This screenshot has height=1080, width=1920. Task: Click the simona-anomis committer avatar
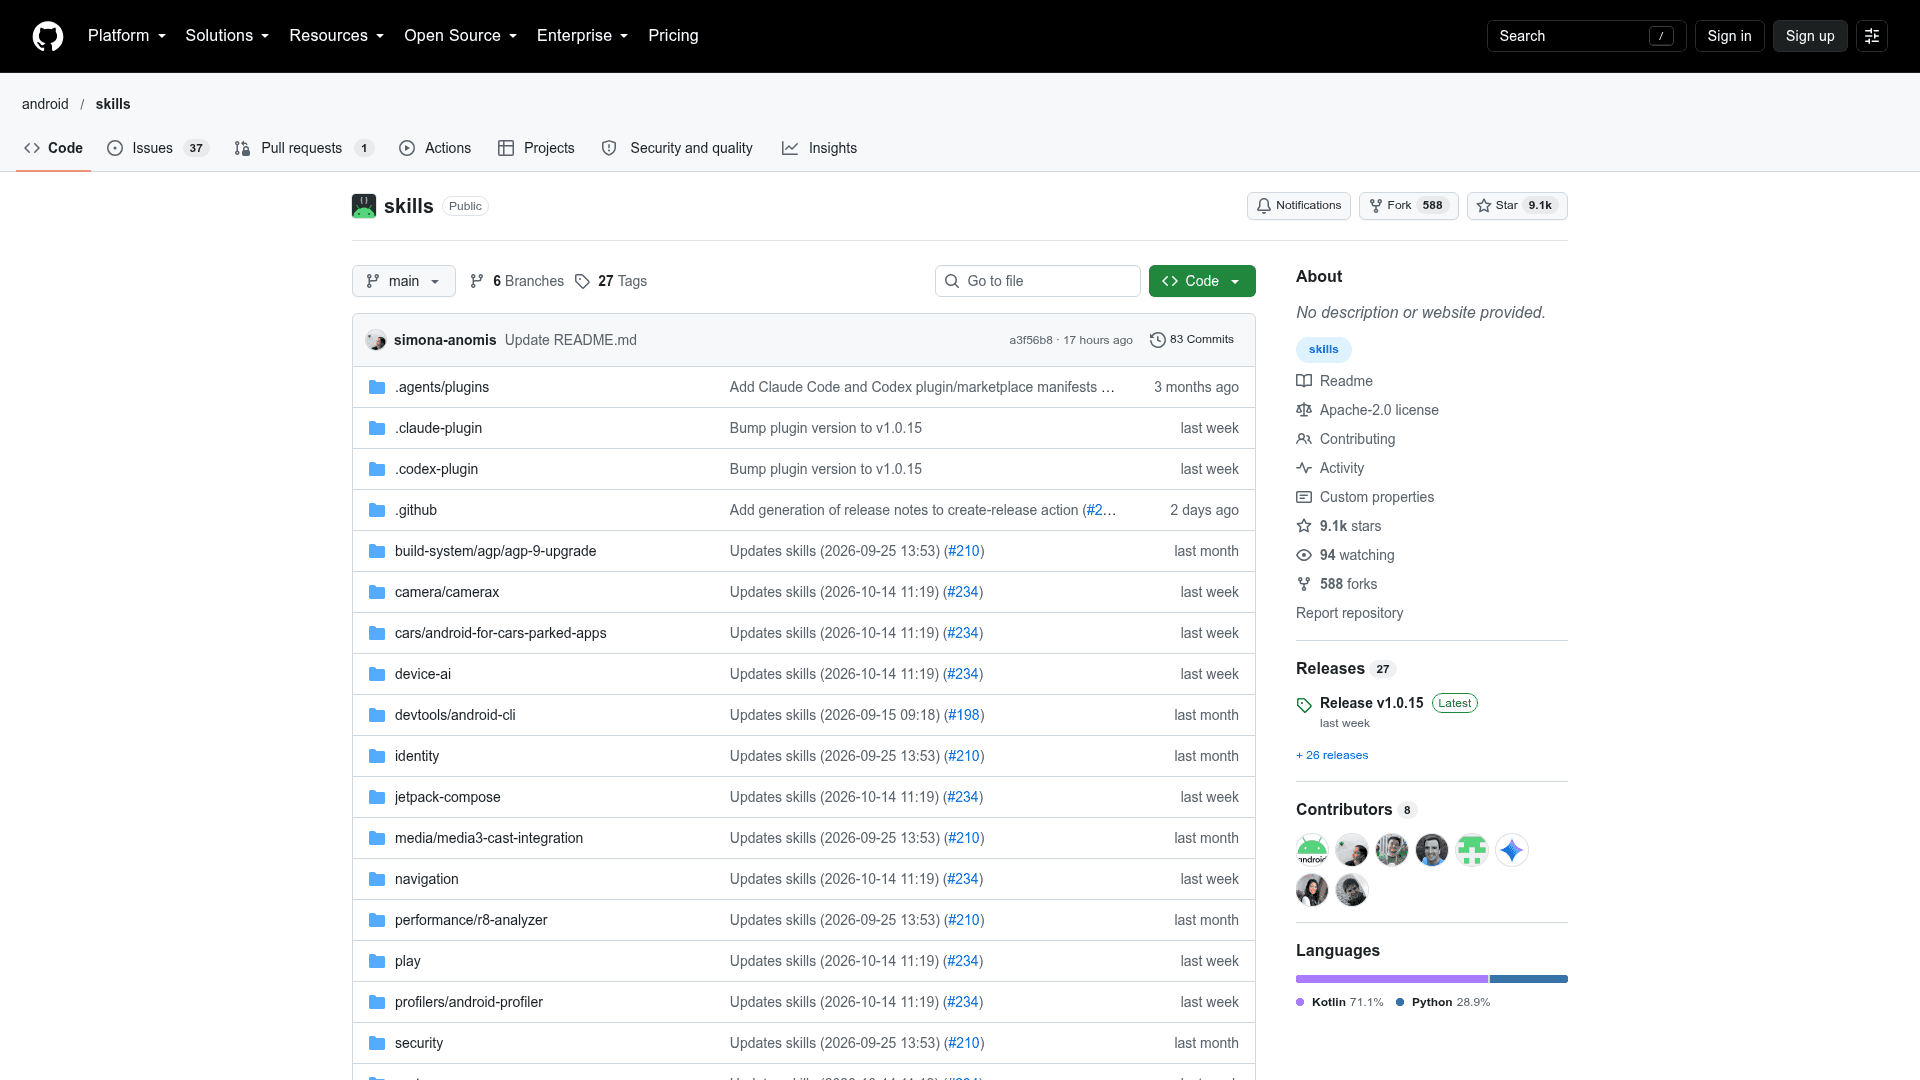click(376, 340)
